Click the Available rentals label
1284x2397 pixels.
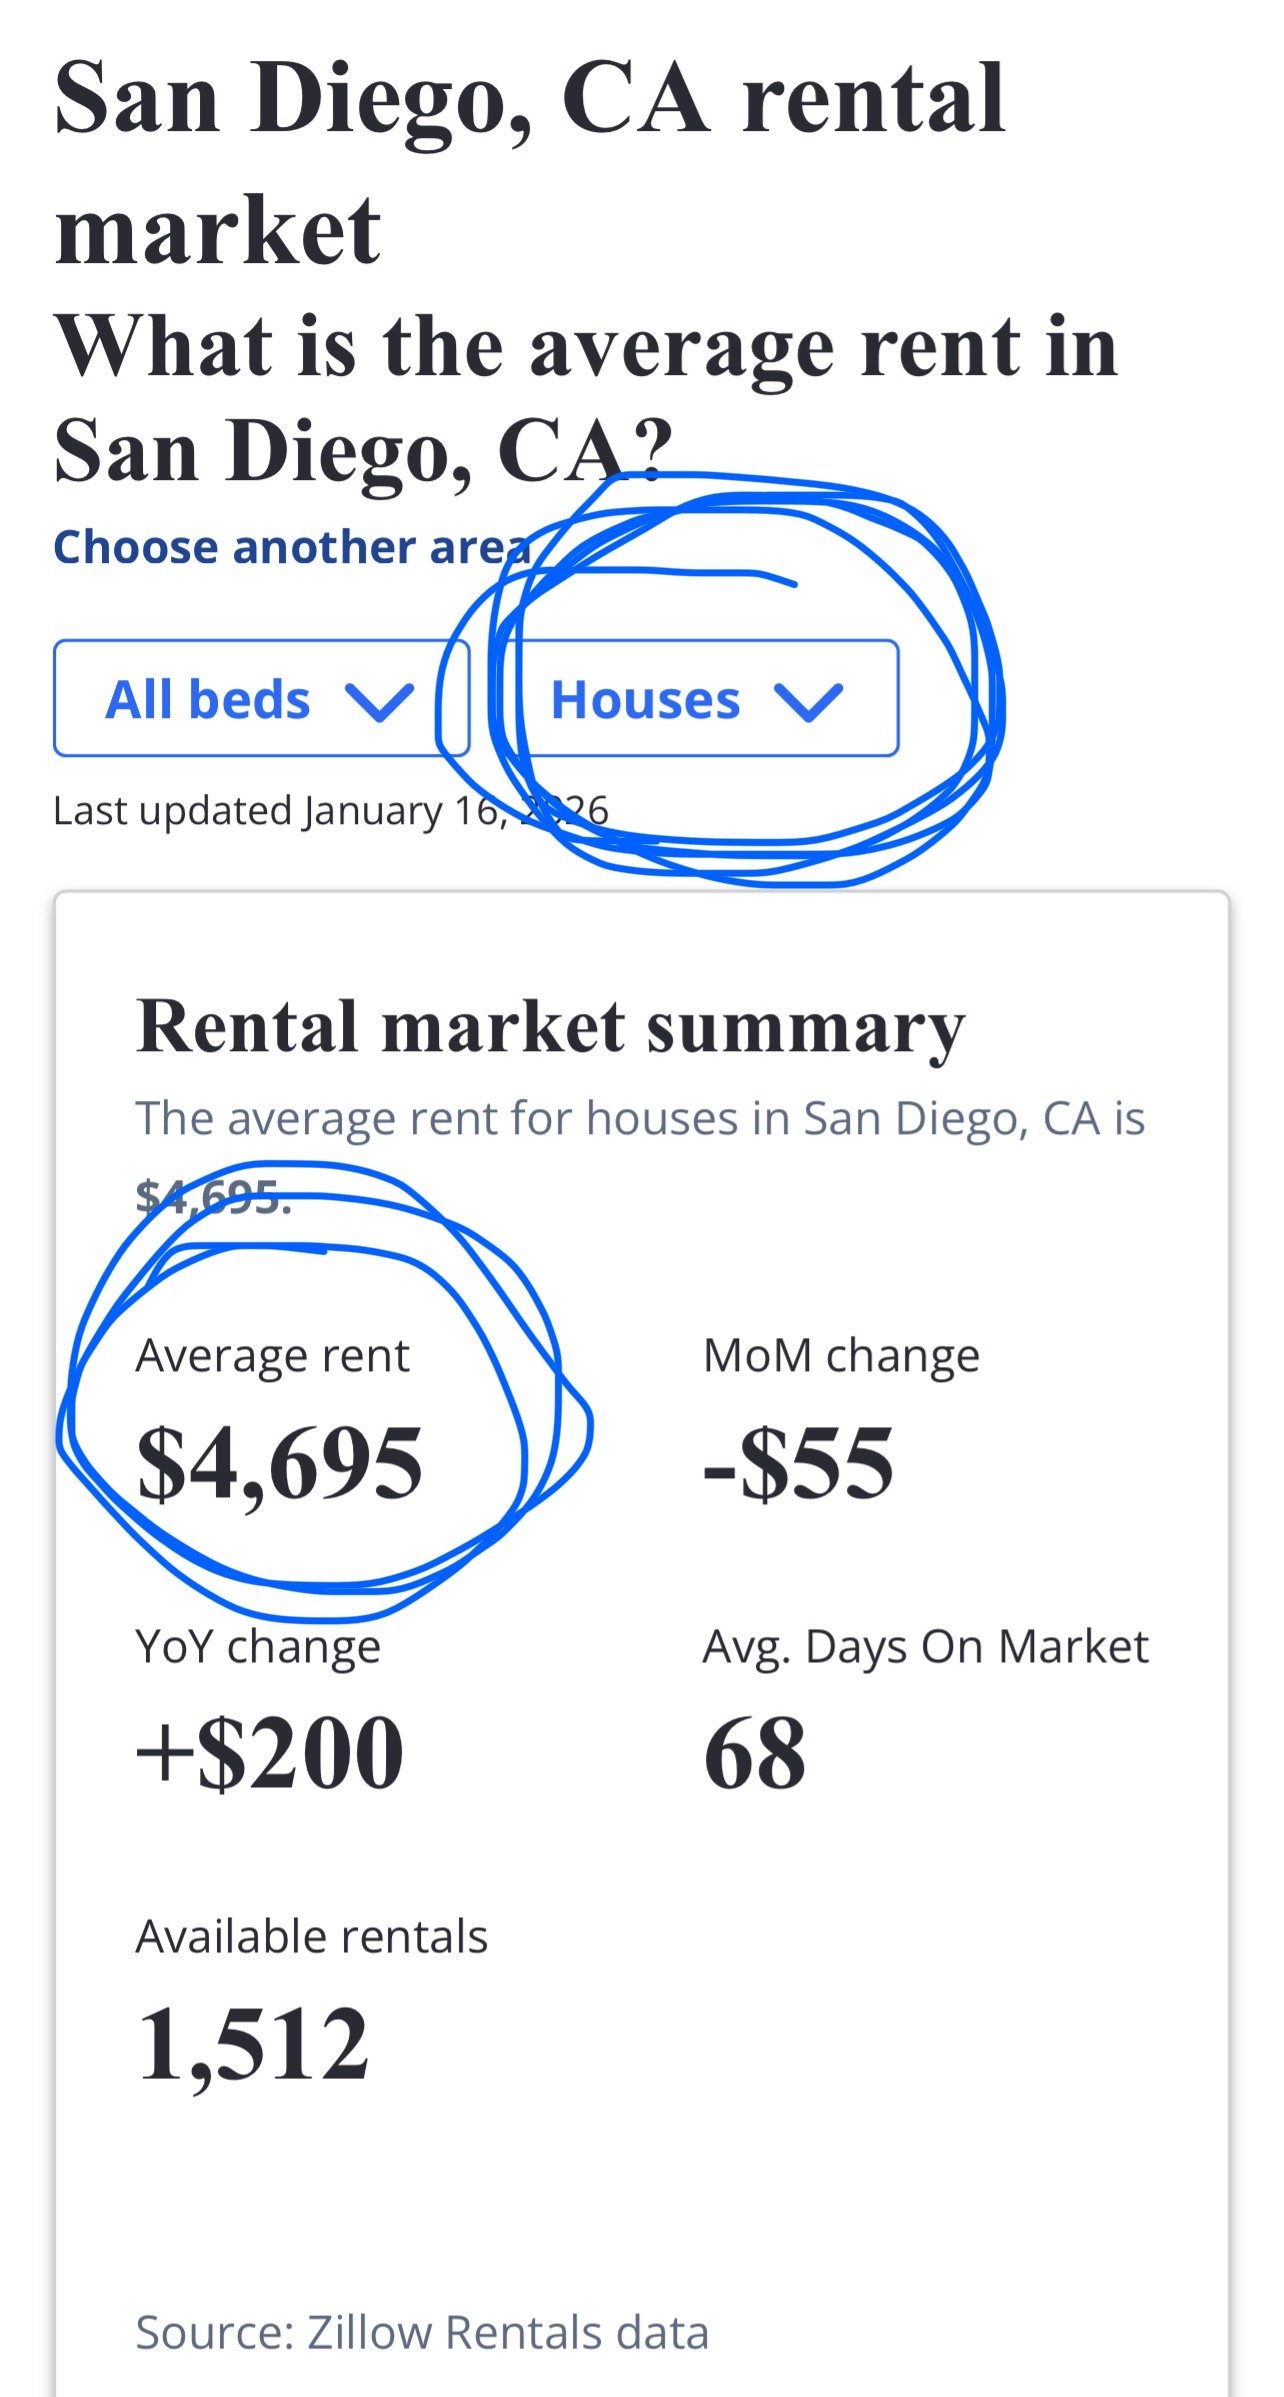[312, 1936]
